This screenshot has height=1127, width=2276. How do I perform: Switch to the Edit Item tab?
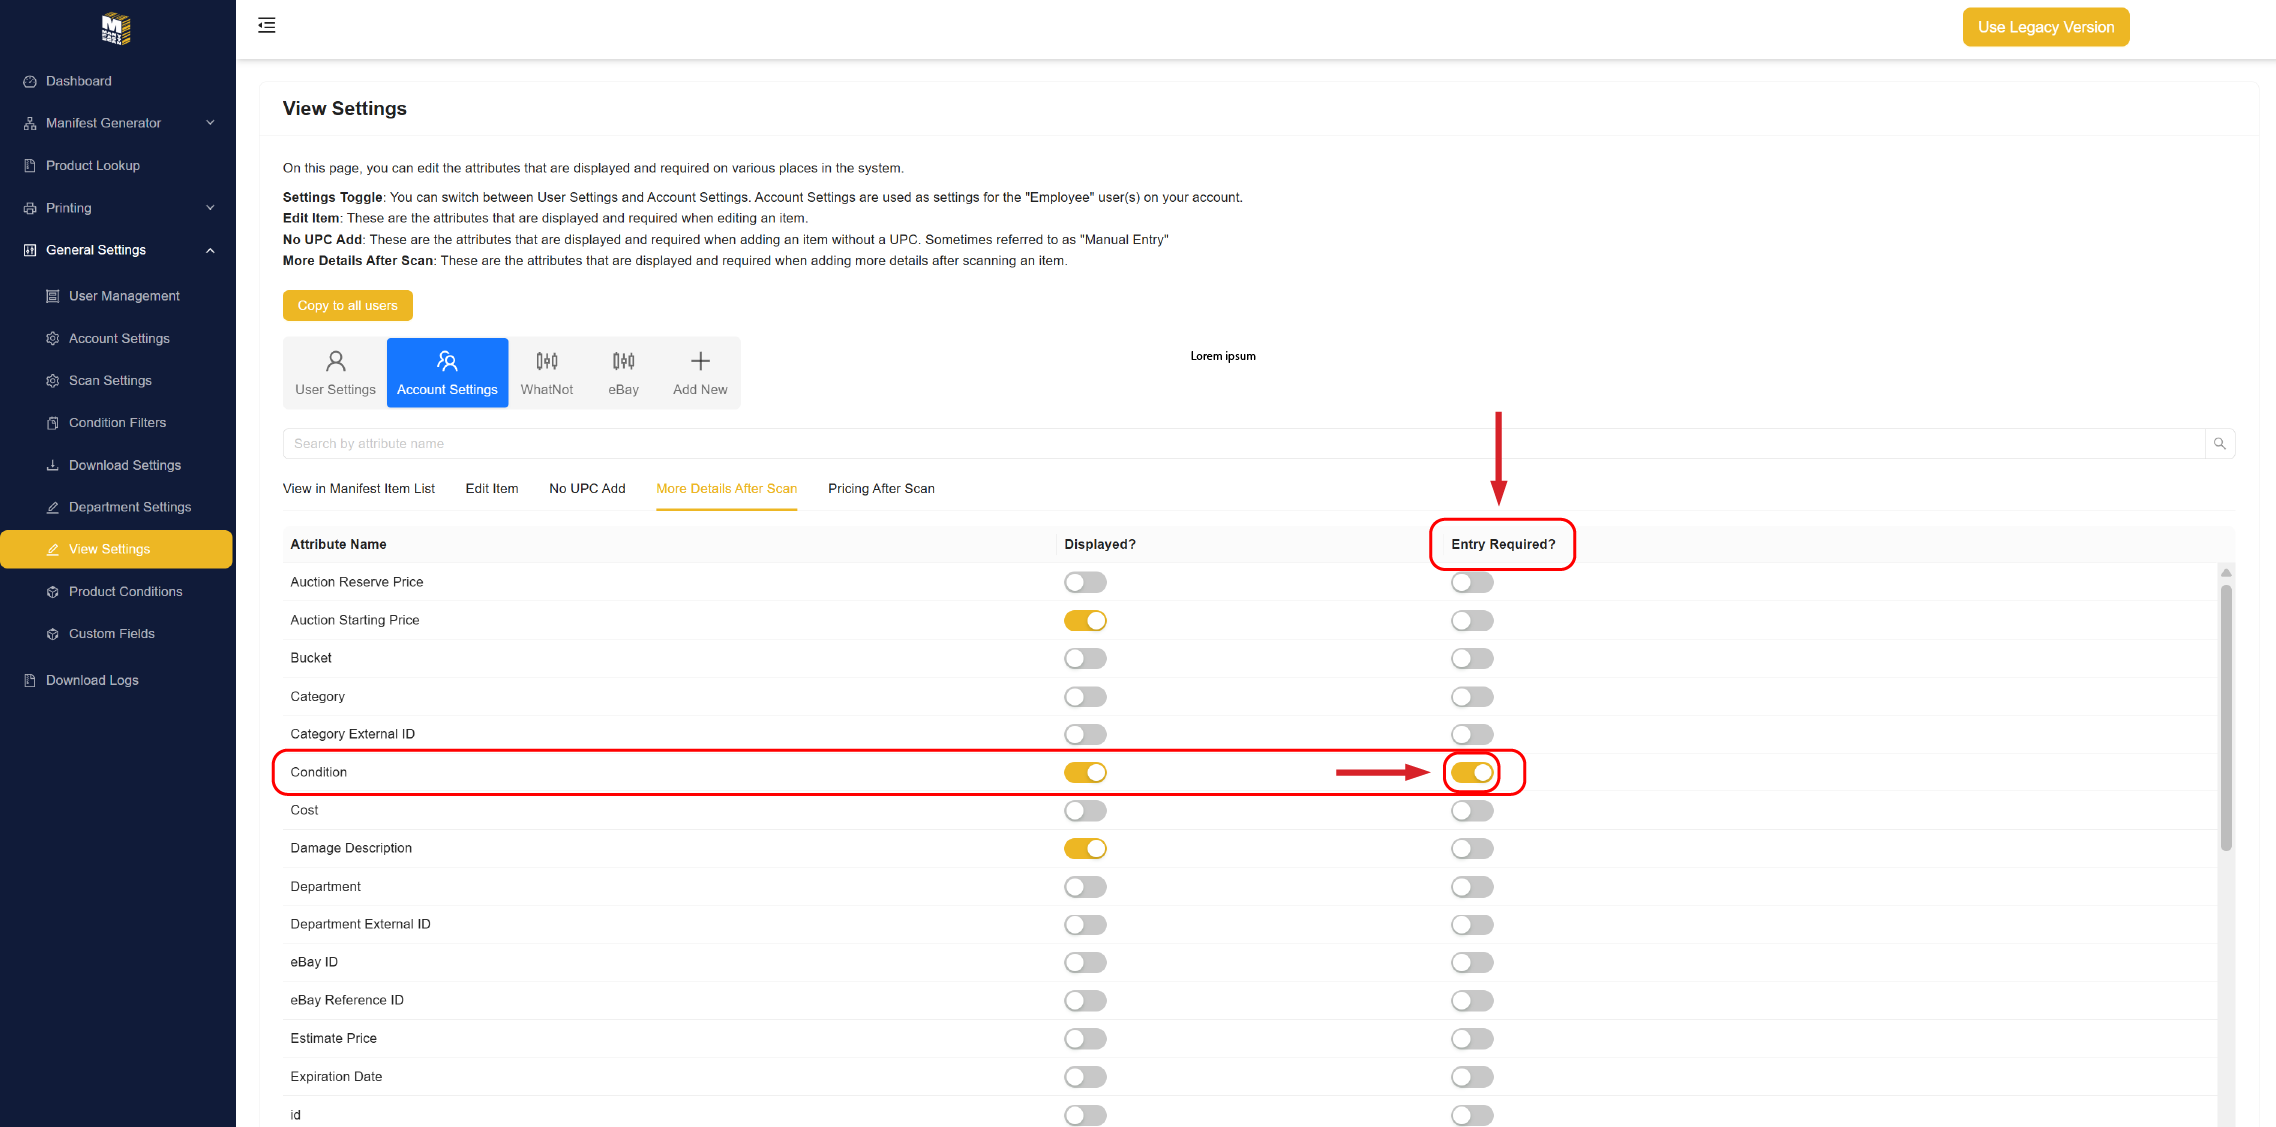(491, 488)
